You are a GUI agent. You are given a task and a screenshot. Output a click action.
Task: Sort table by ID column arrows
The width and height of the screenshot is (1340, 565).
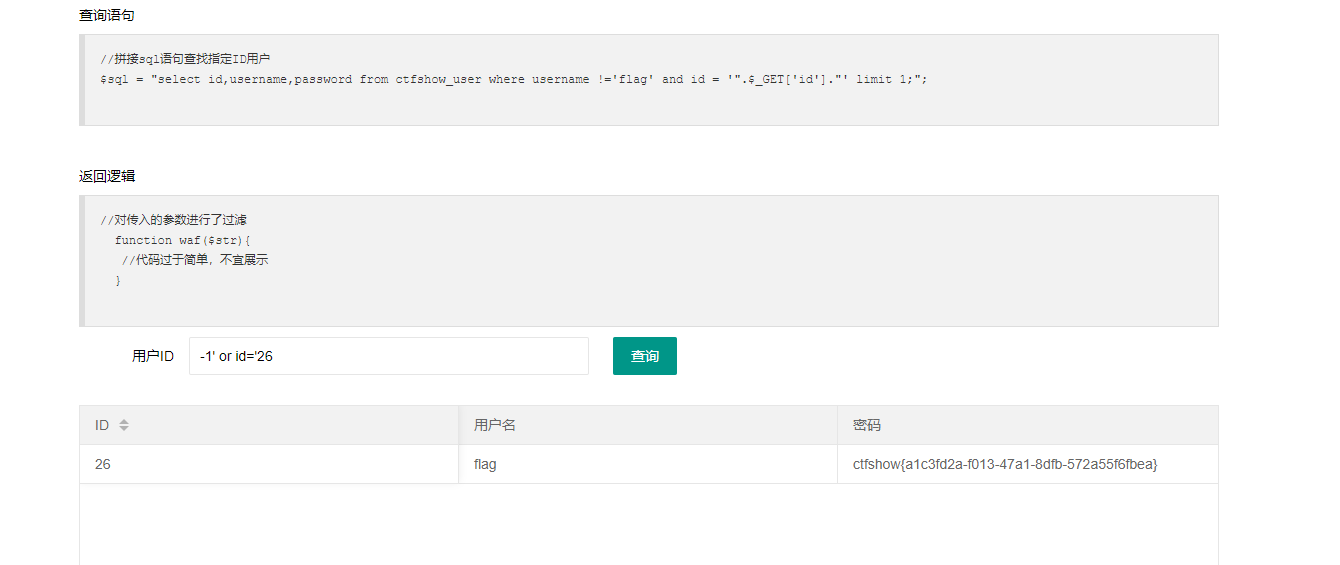tap(124, 425)
